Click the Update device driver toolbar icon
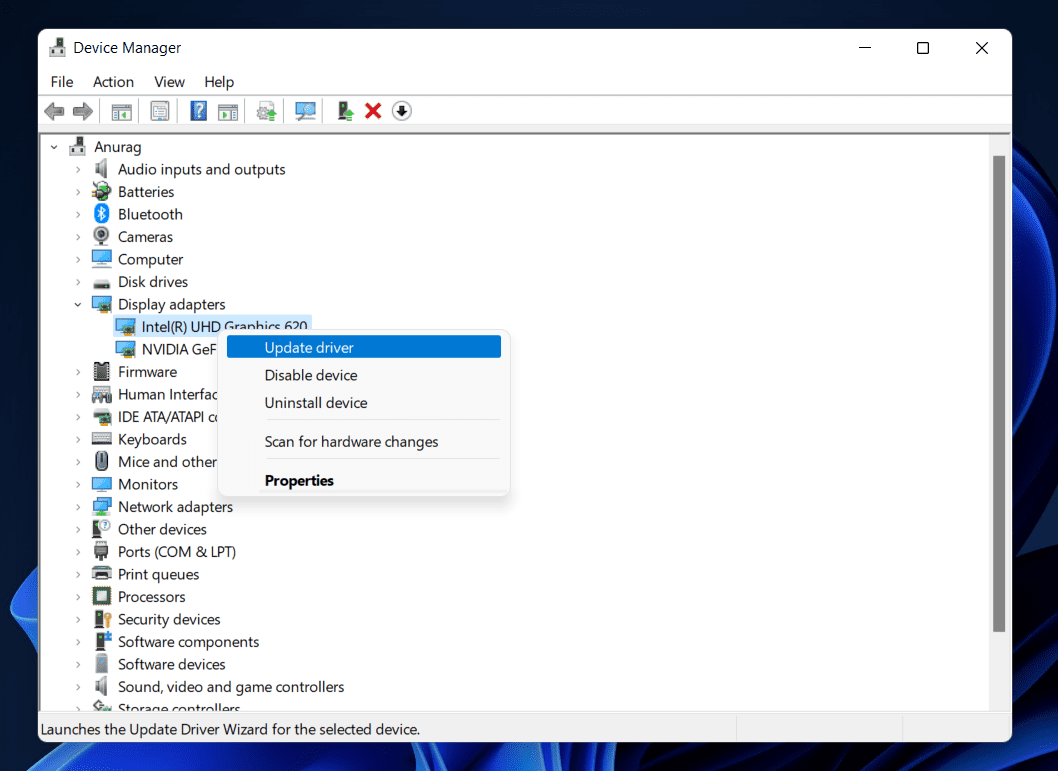1058x771 pixels. (345, 111)
